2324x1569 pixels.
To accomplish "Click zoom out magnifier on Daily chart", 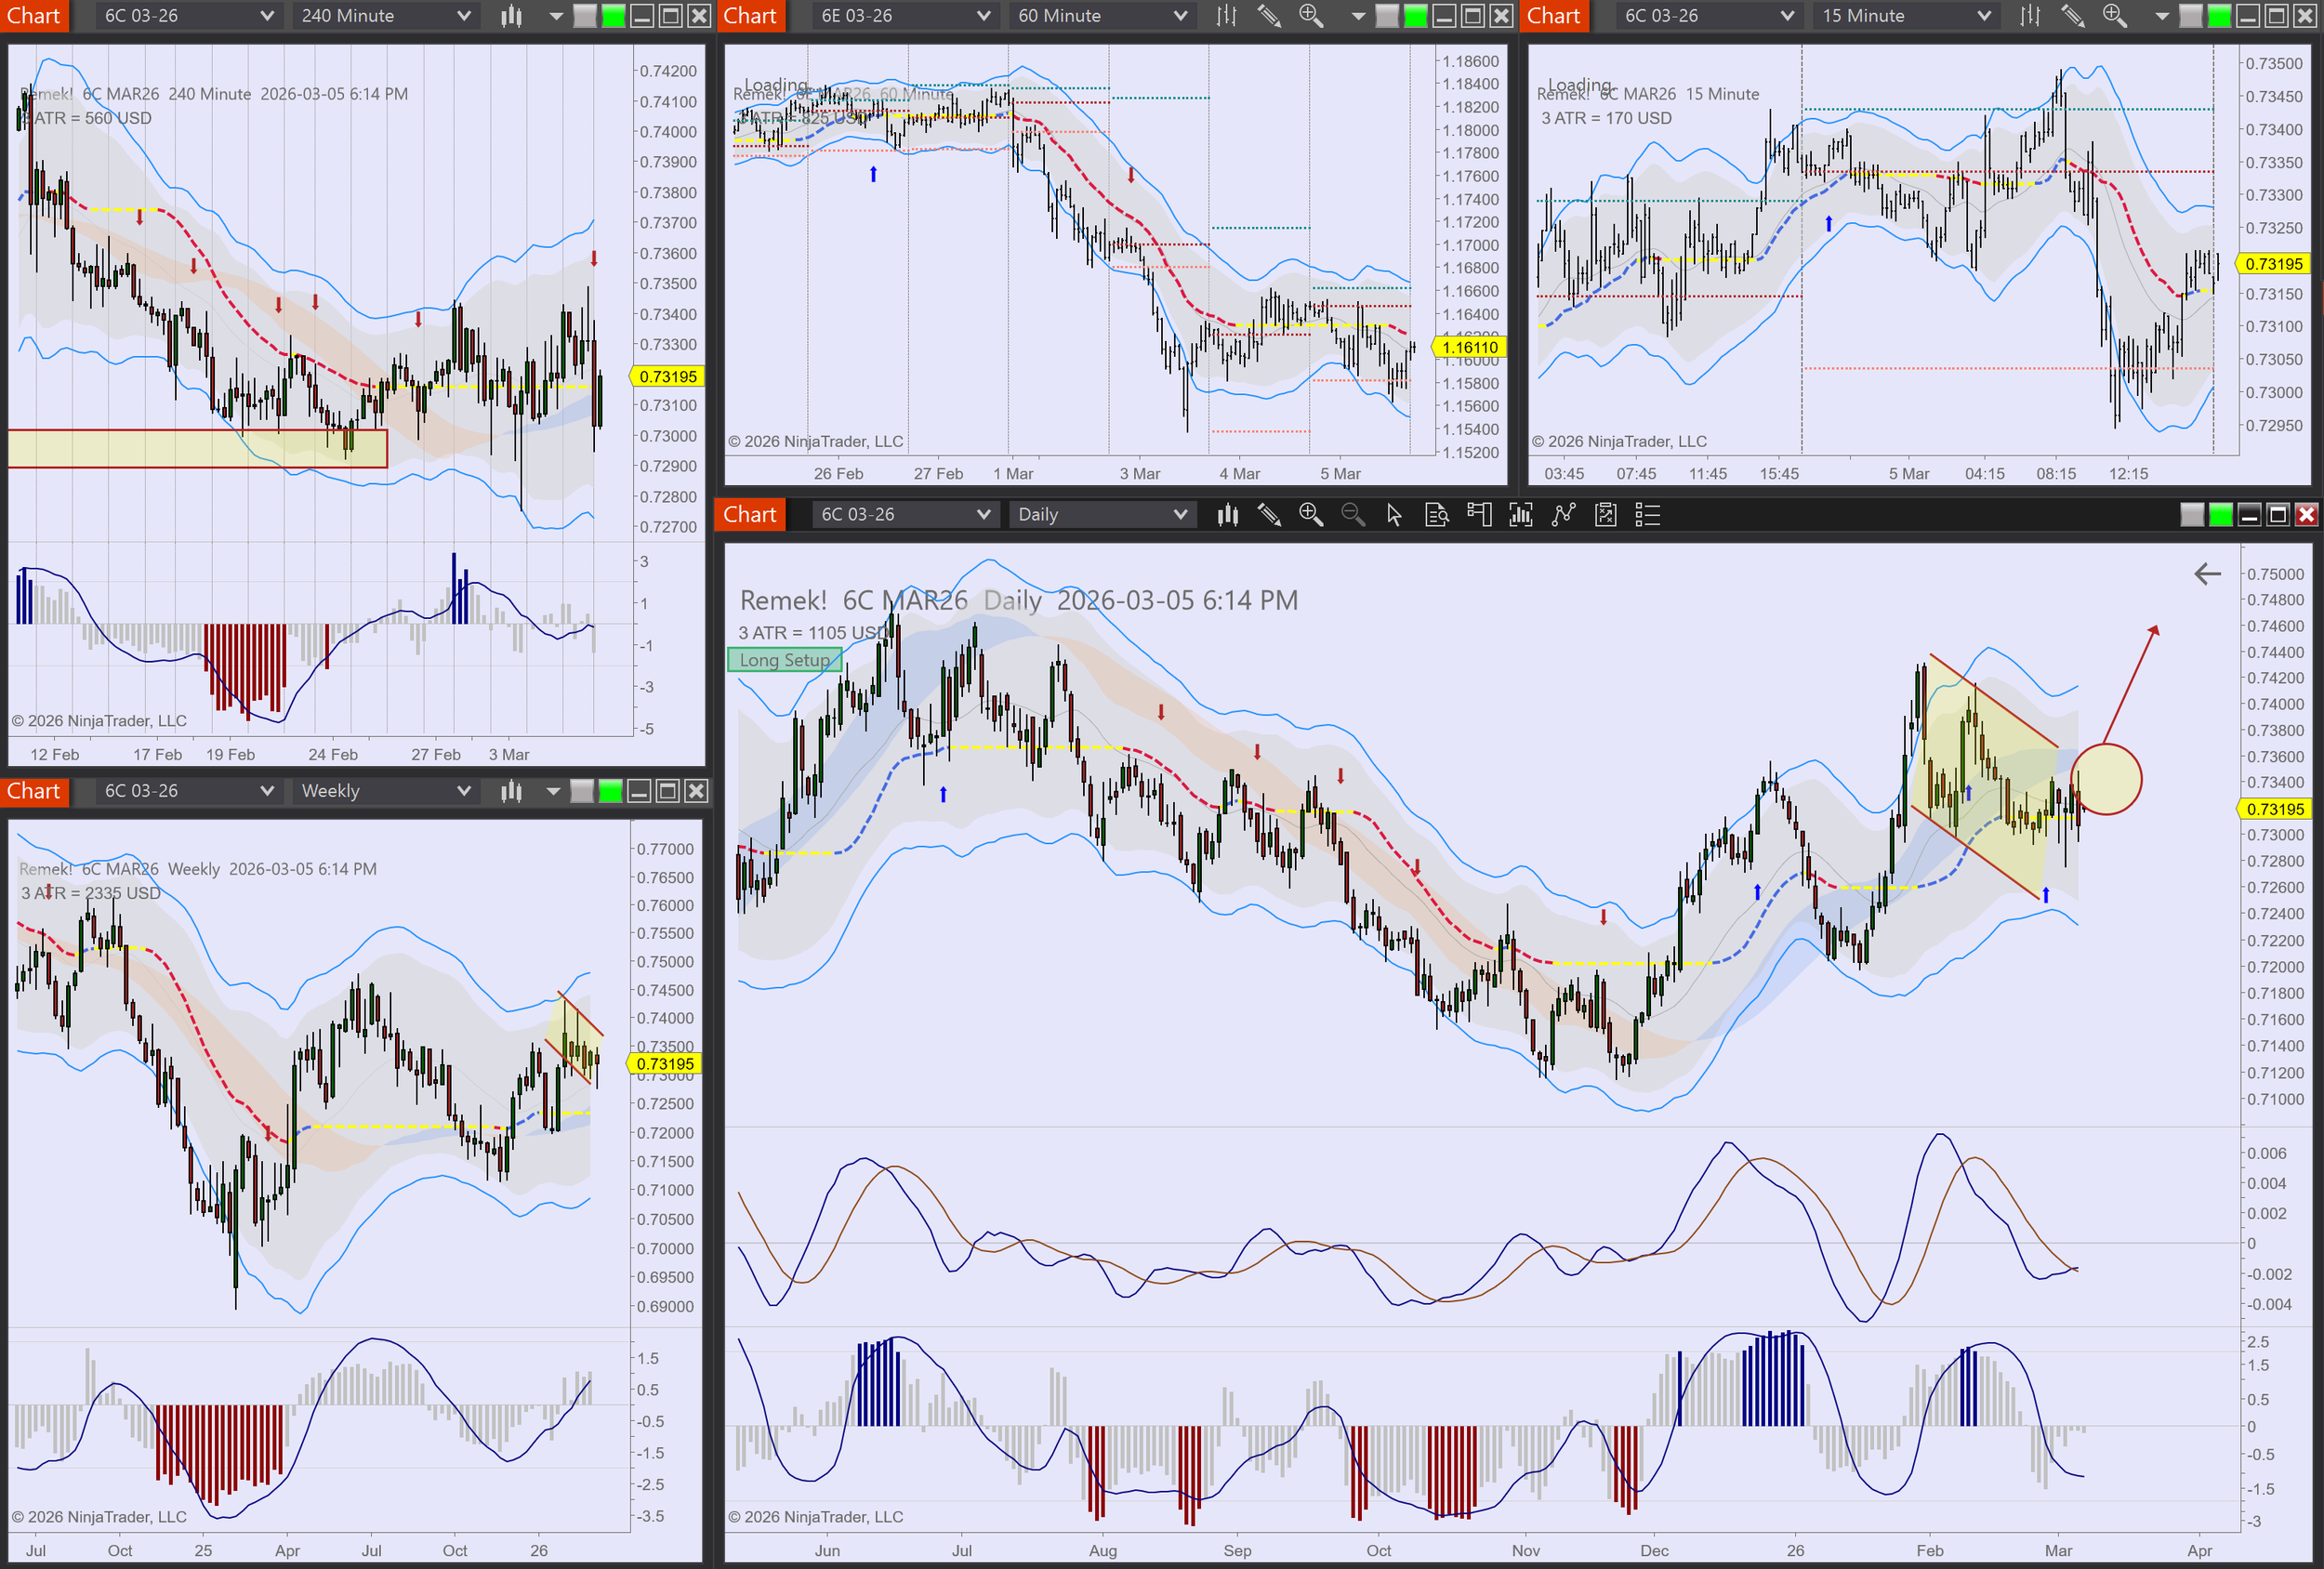I will pos(1353,515).
